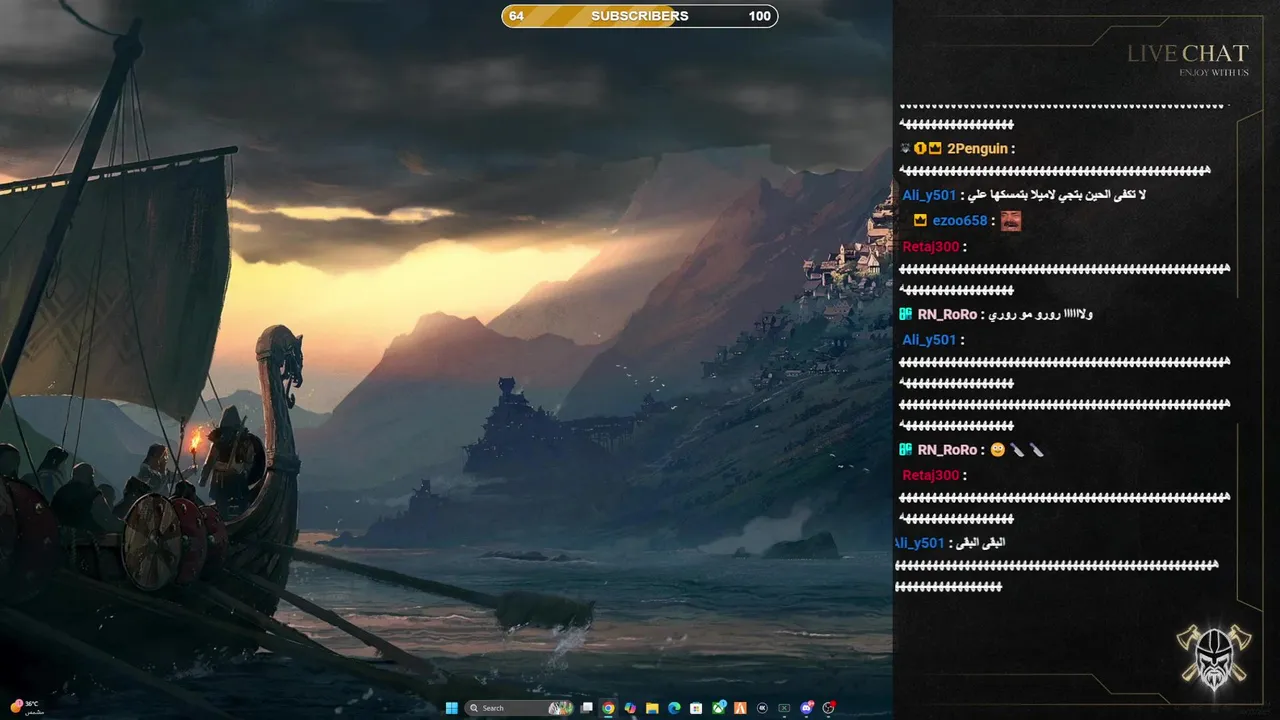Launch Copilot from the taskbar
The height and width of the screenshot is (720, 1280).
pyautogui.click(x=630, y=708)
